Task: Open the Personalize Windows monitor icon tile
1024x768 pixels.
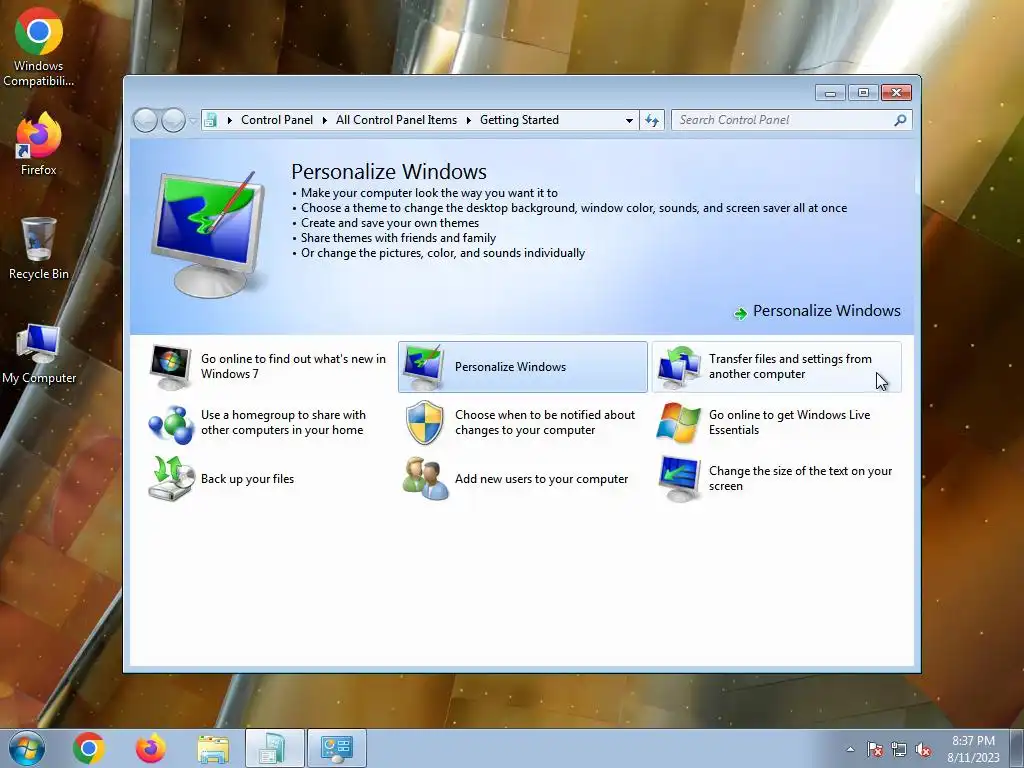Action: [x=424, y=367]
